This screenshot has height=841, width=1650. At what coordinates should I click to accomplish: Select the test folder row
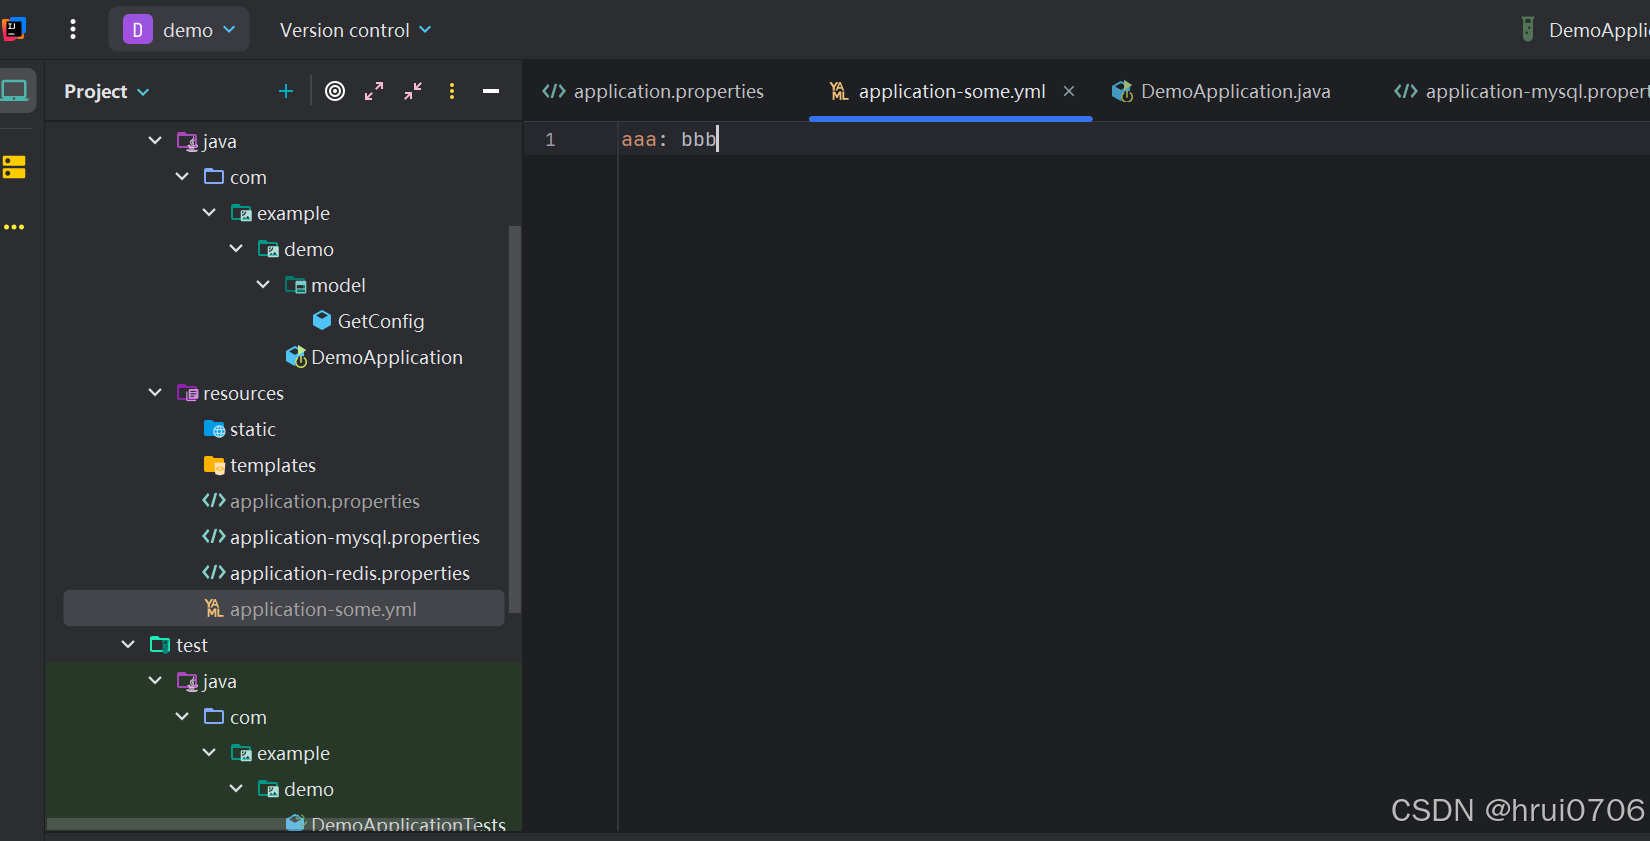[x=284, y=645]
